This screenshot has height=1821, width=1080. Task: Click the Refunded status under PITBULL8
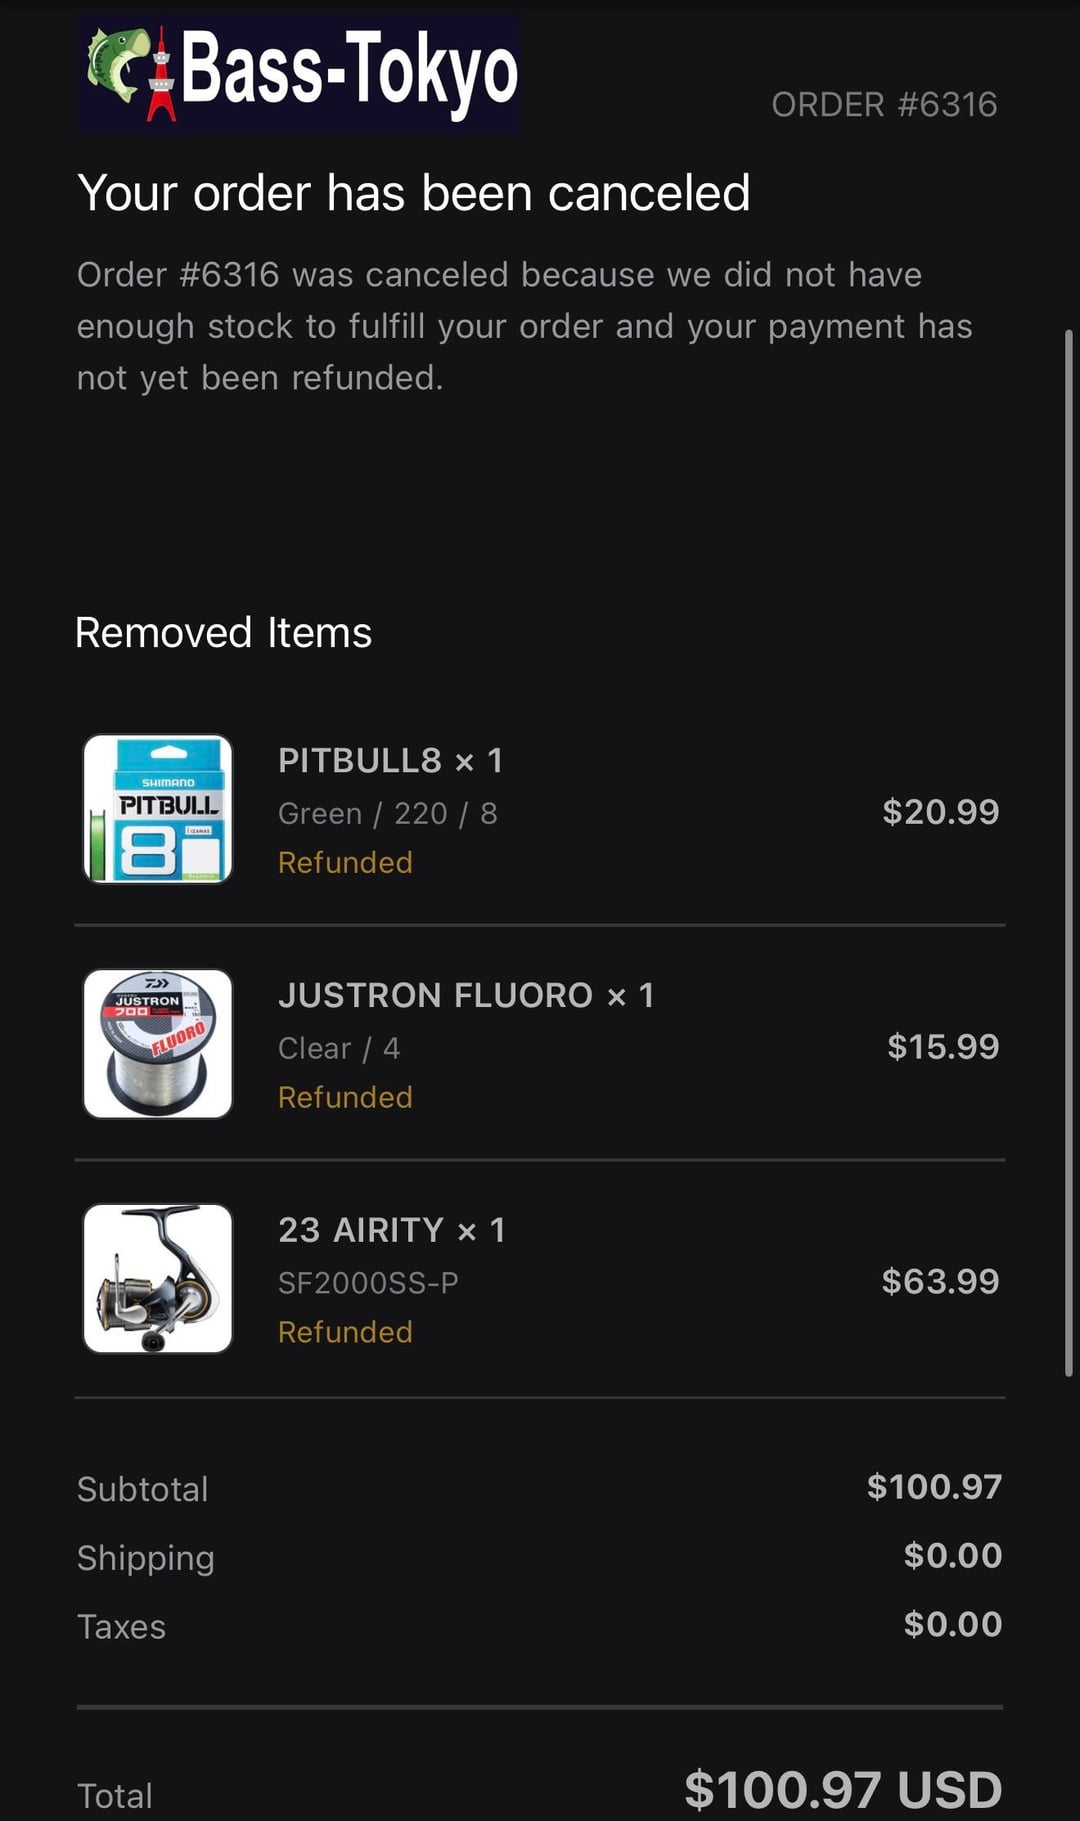coord(345,863)
